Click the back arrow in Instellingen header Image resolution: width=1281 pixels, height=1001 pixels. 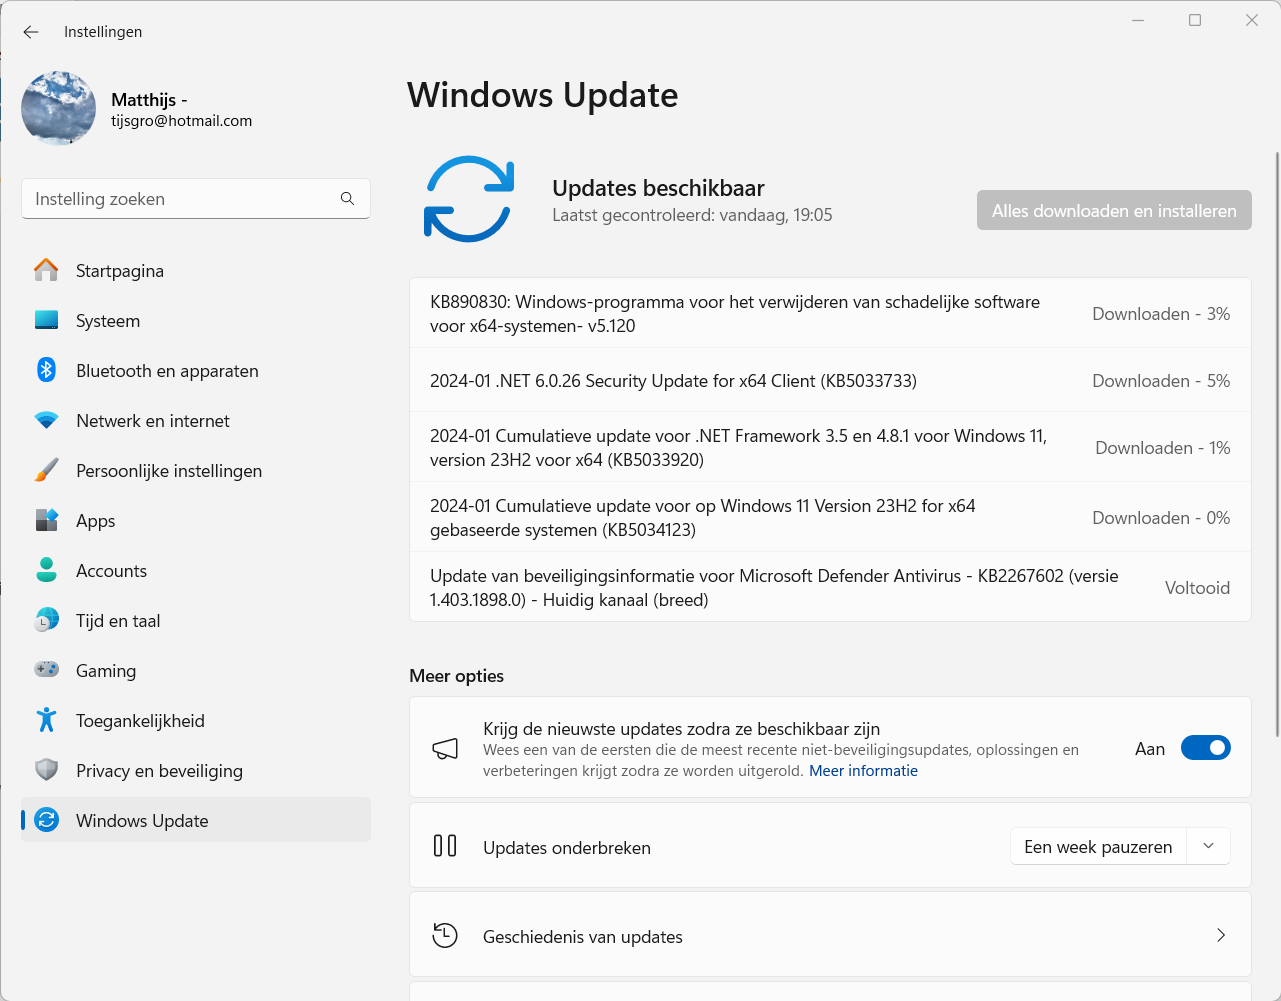[31, 32]
